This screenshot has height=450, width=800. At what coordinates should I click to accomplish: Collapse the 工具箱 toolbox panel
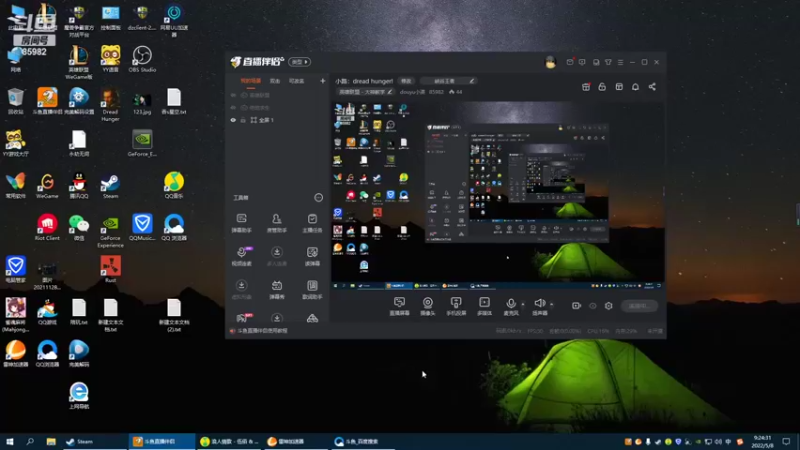[318, 197]
